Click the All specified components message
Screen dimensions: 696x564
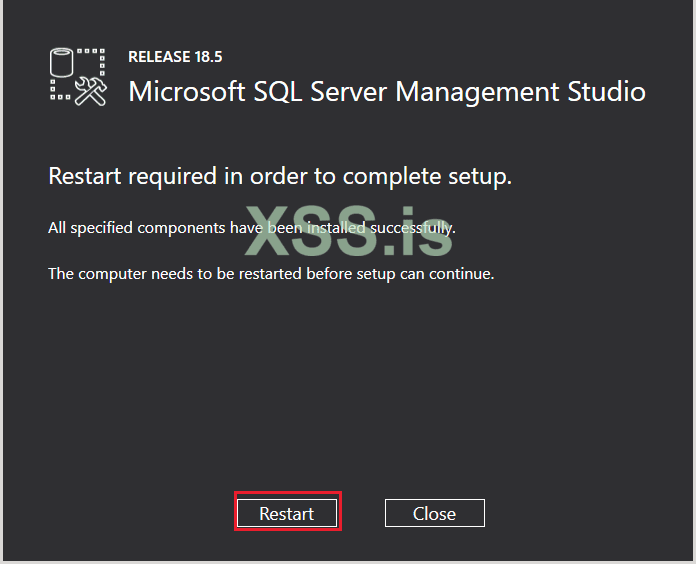pyautogui.click(x=251, y=227)
